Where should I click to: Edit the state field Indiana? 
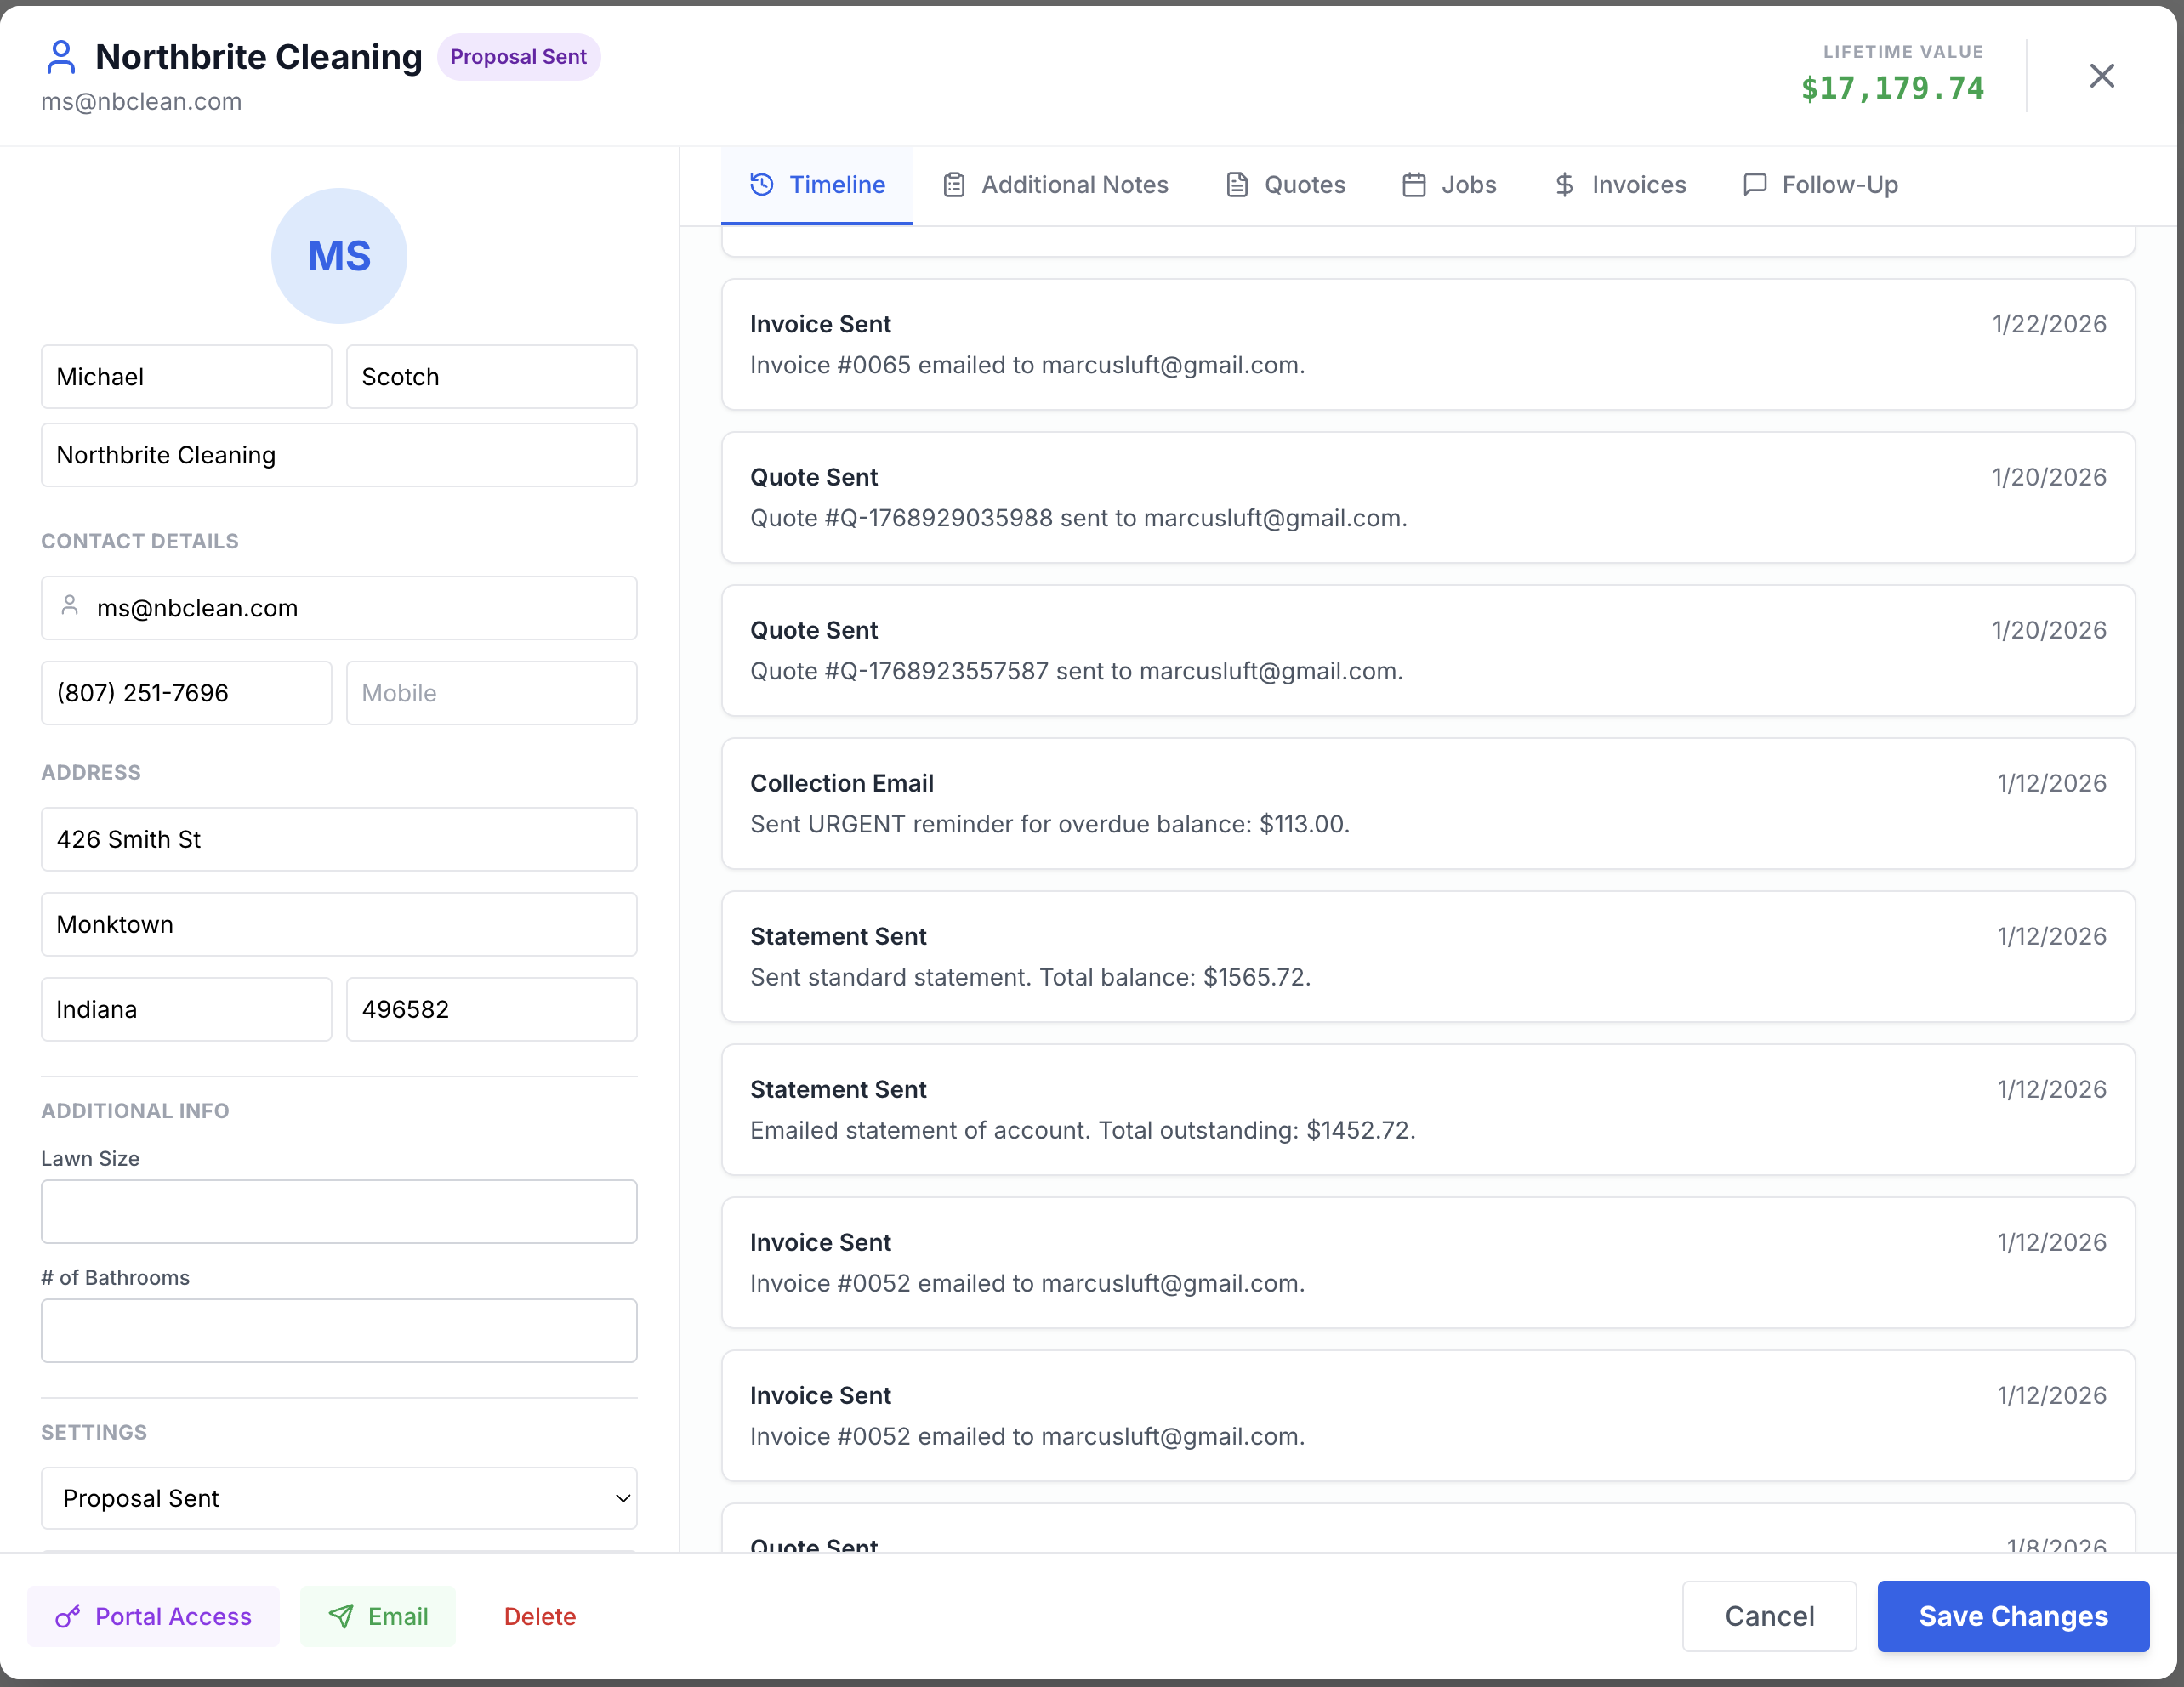coord(186,1009)
